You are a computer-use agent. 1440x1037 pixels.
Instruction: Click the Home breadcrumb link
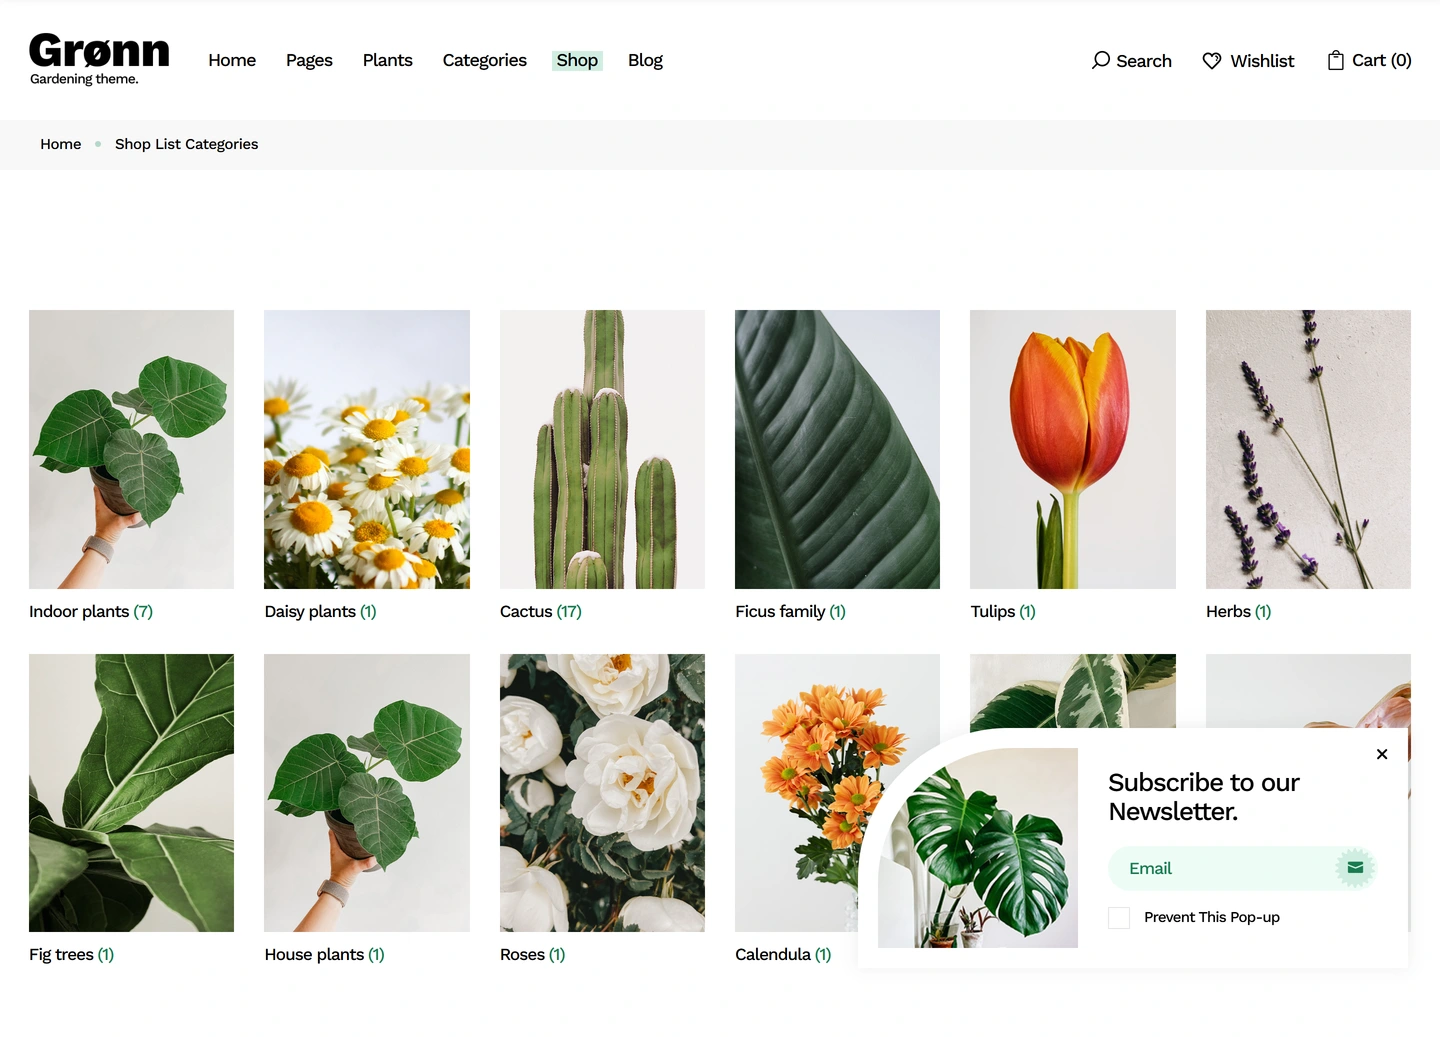(x=61, y=144)
